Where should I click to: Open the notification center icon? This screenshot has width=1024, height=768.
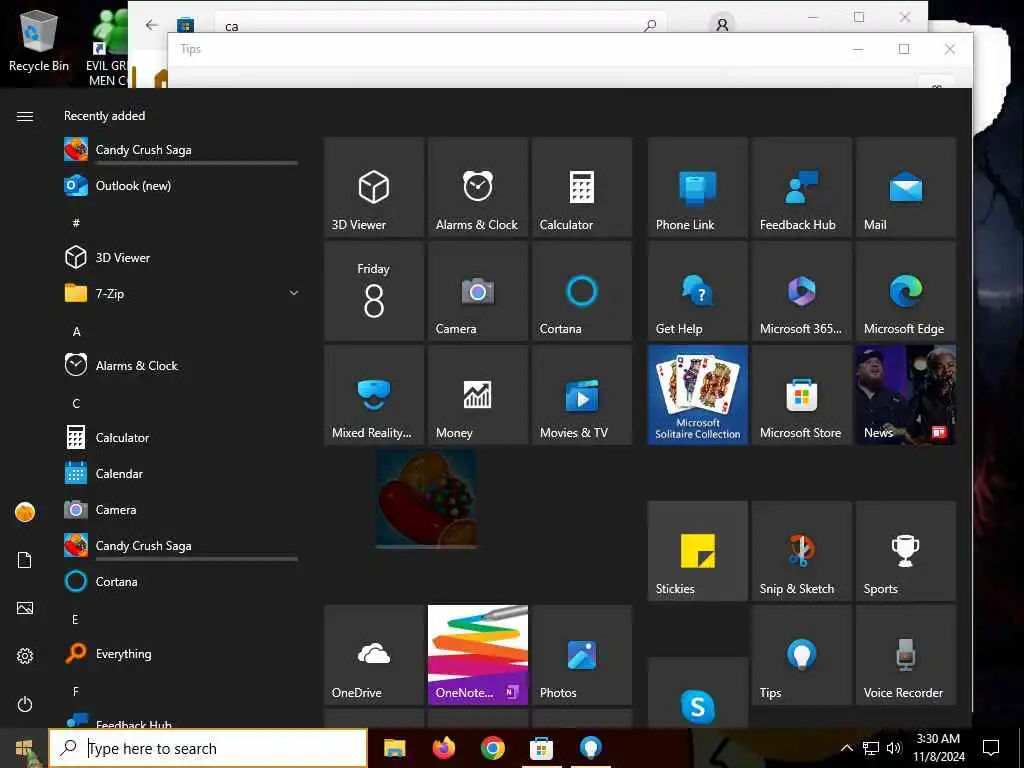(991, 748)
